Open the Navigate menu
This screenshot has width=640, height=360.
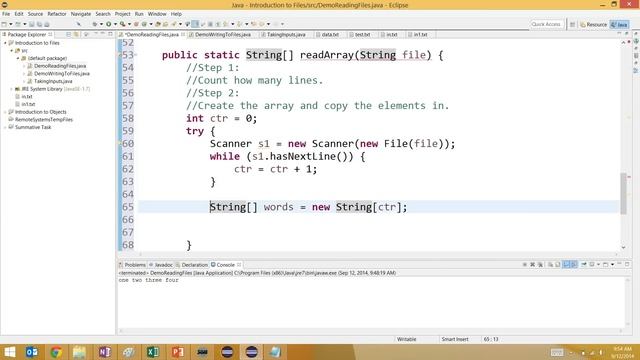81,14
